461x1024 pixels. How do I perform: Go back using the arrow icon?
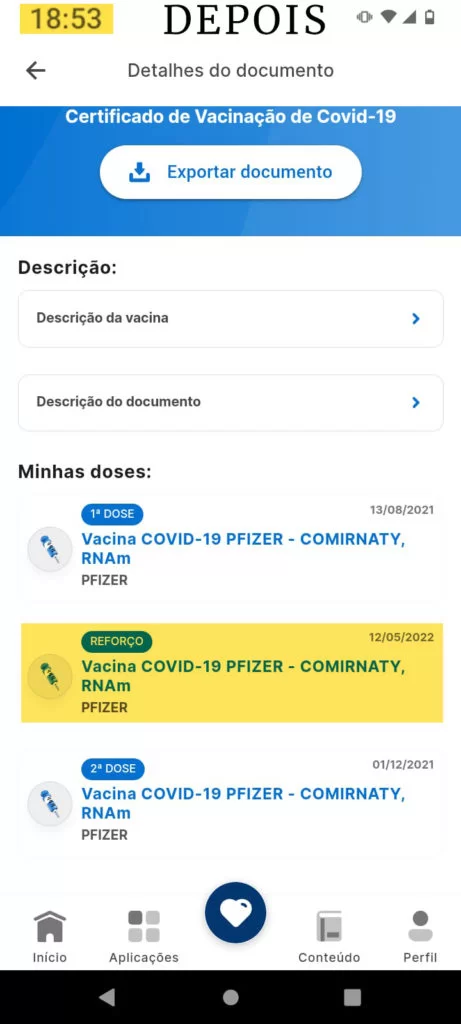(x=35, y=71)
